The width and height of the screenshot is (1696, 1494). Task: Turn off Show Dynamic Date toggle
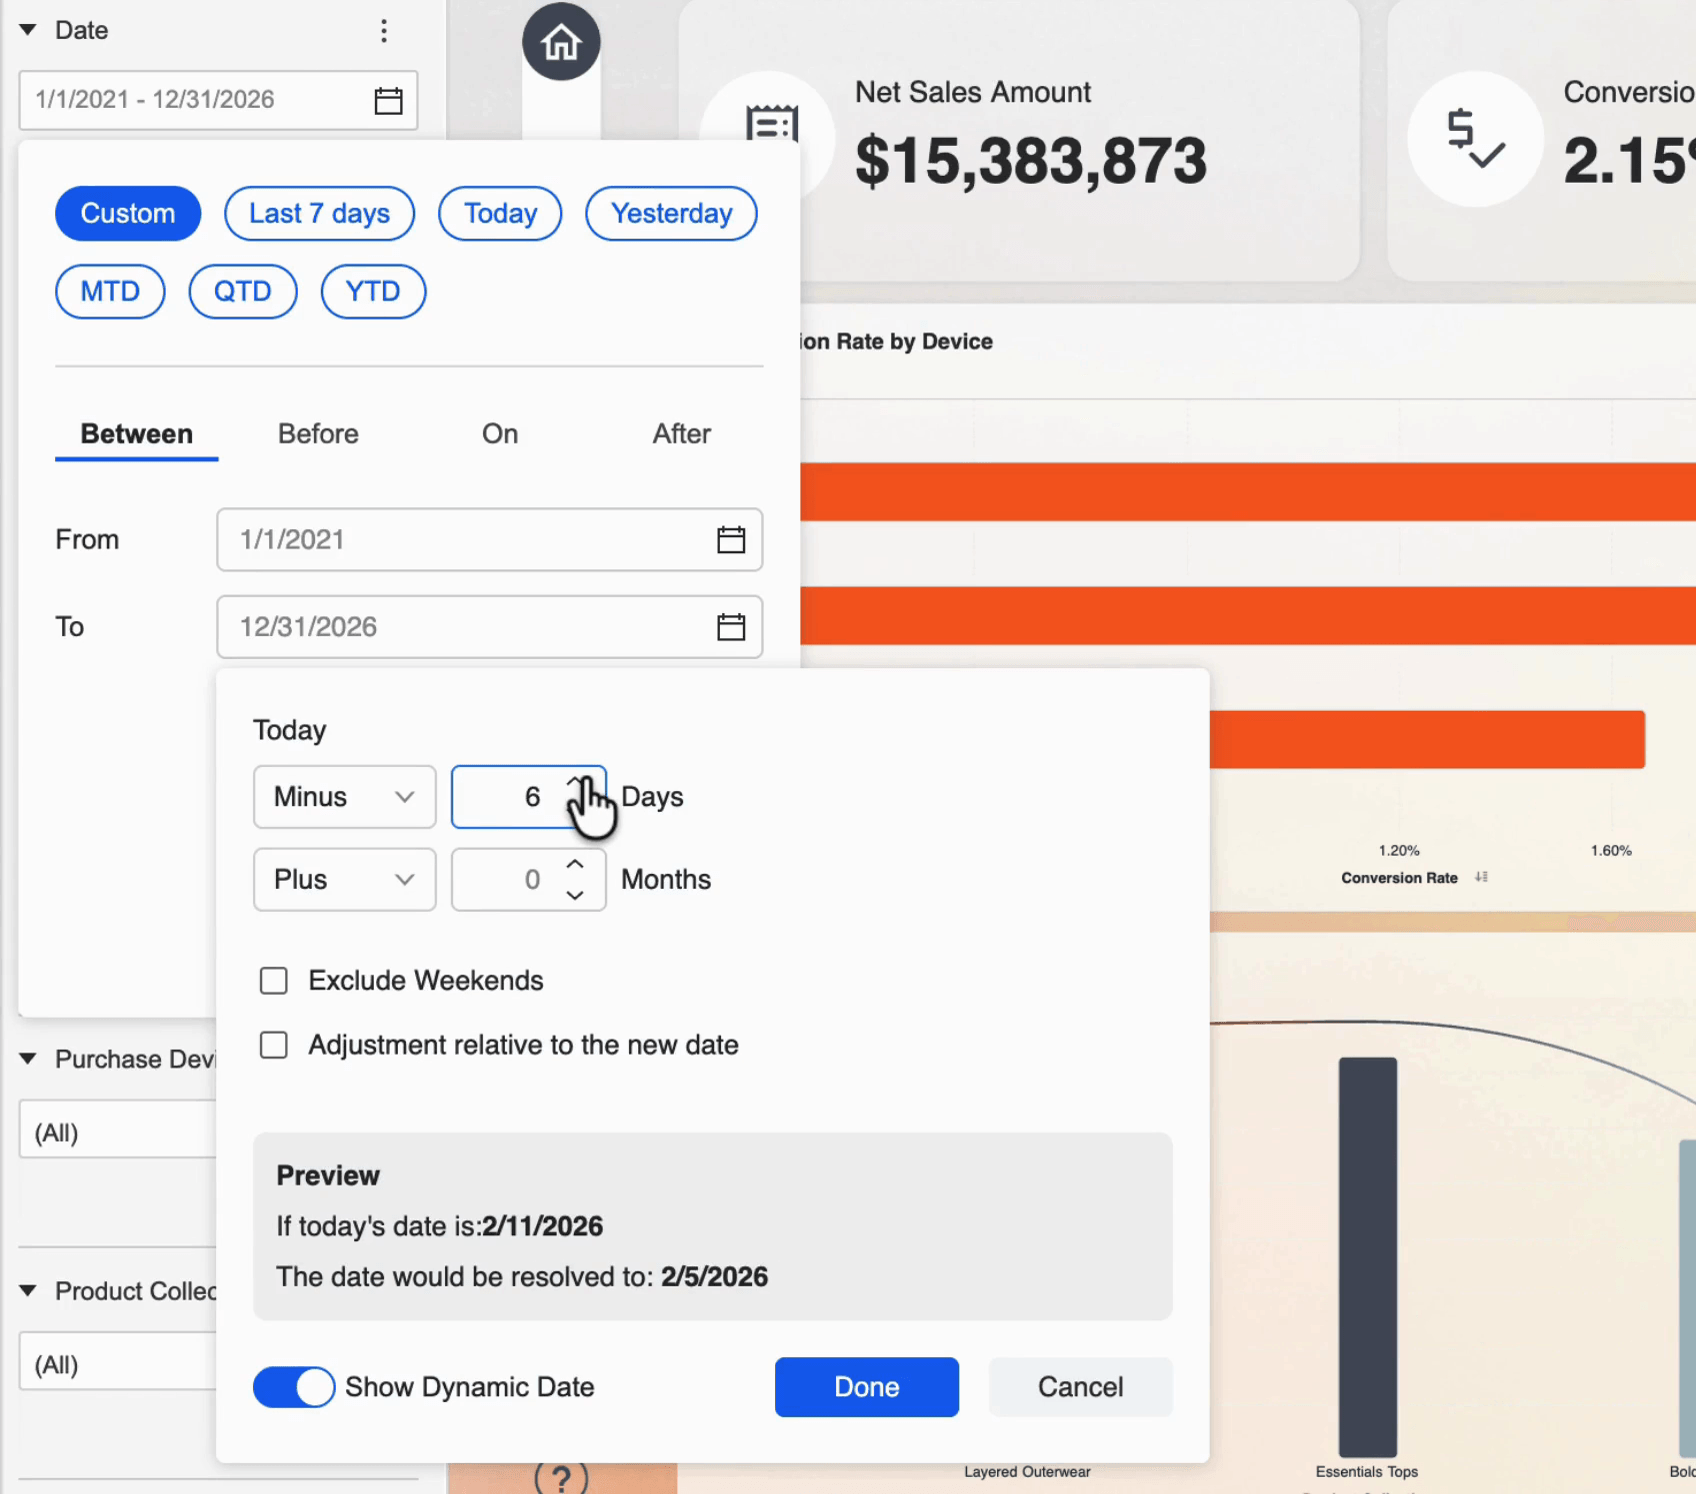click(294, 1387)
